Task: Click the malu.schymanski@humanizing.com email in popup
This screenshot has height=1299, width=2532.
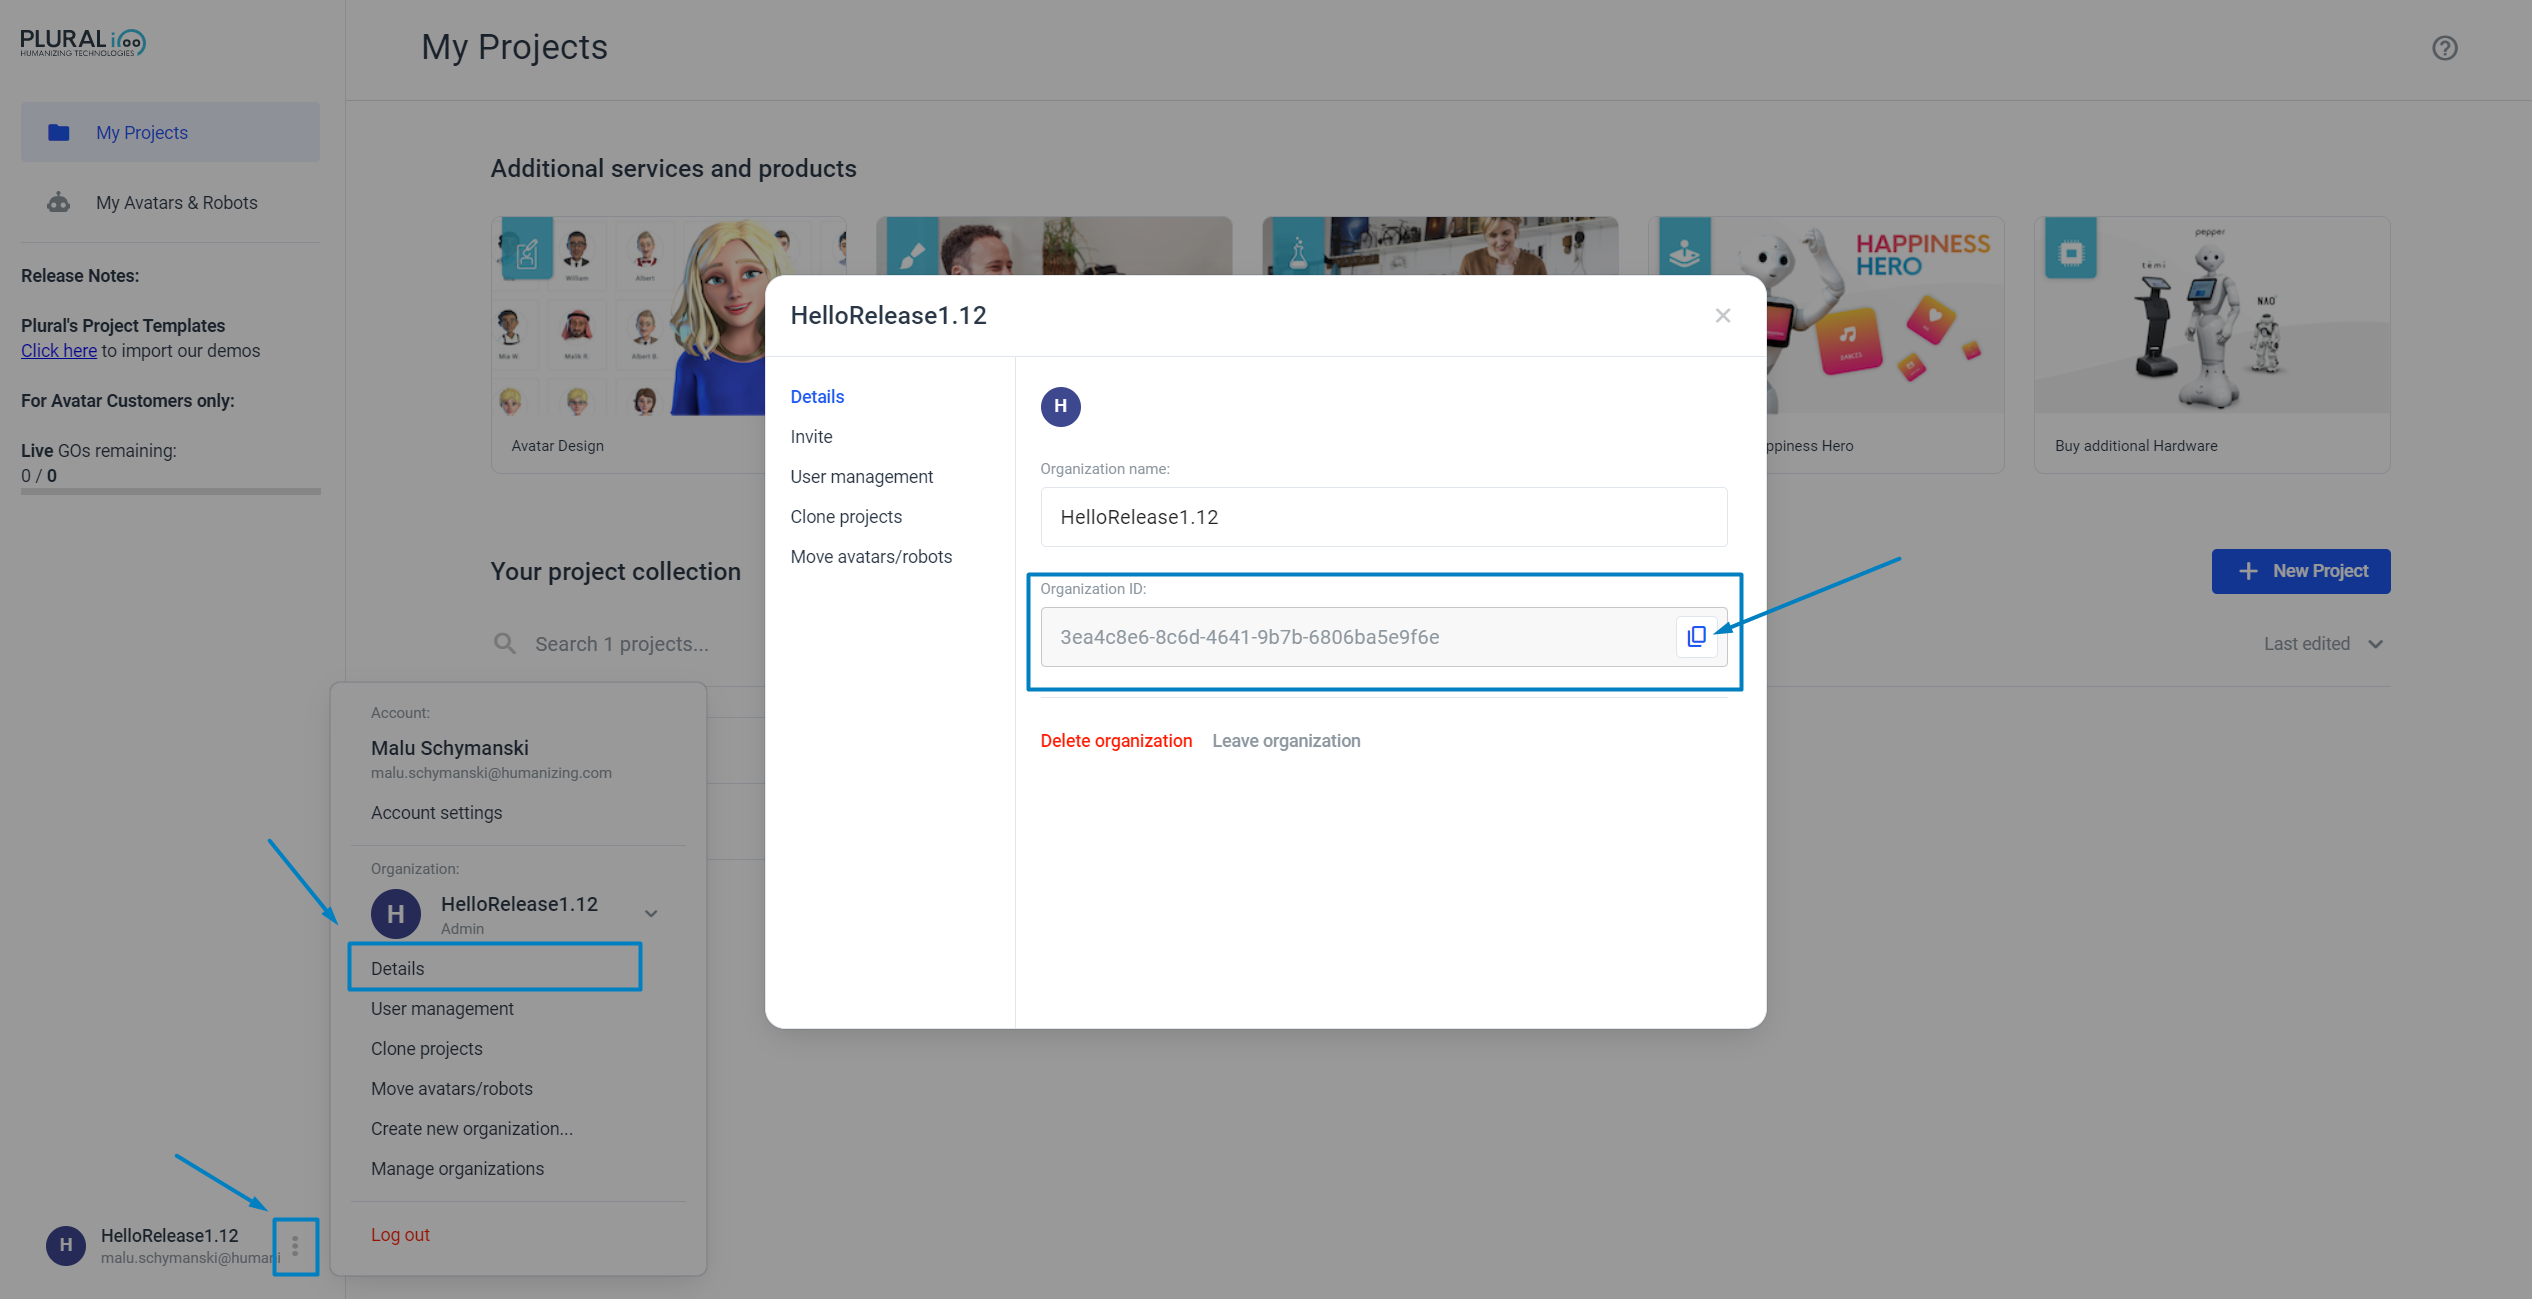Action: pos(491,773)
